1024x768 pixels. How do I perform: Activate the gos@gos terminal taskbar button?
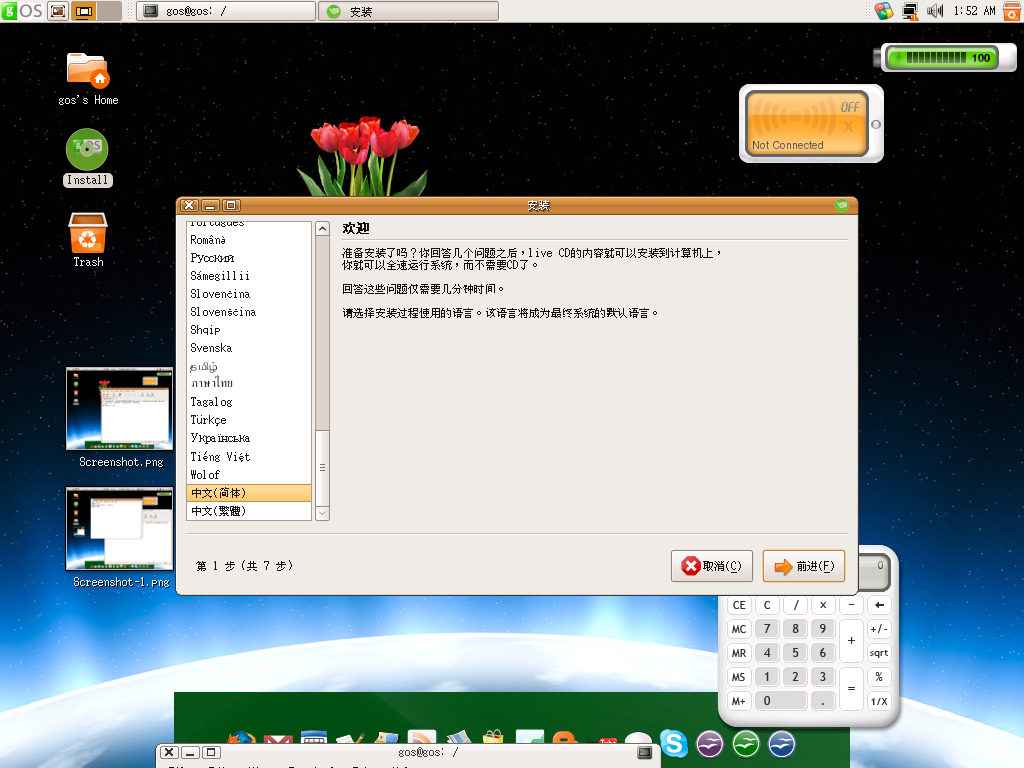(226, 11)
